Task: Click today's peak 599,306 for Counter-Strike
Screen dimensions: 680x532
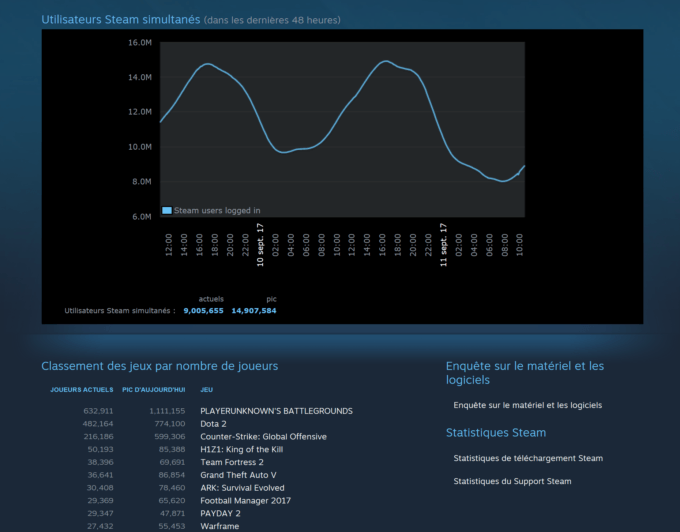Action: [170, 437]
